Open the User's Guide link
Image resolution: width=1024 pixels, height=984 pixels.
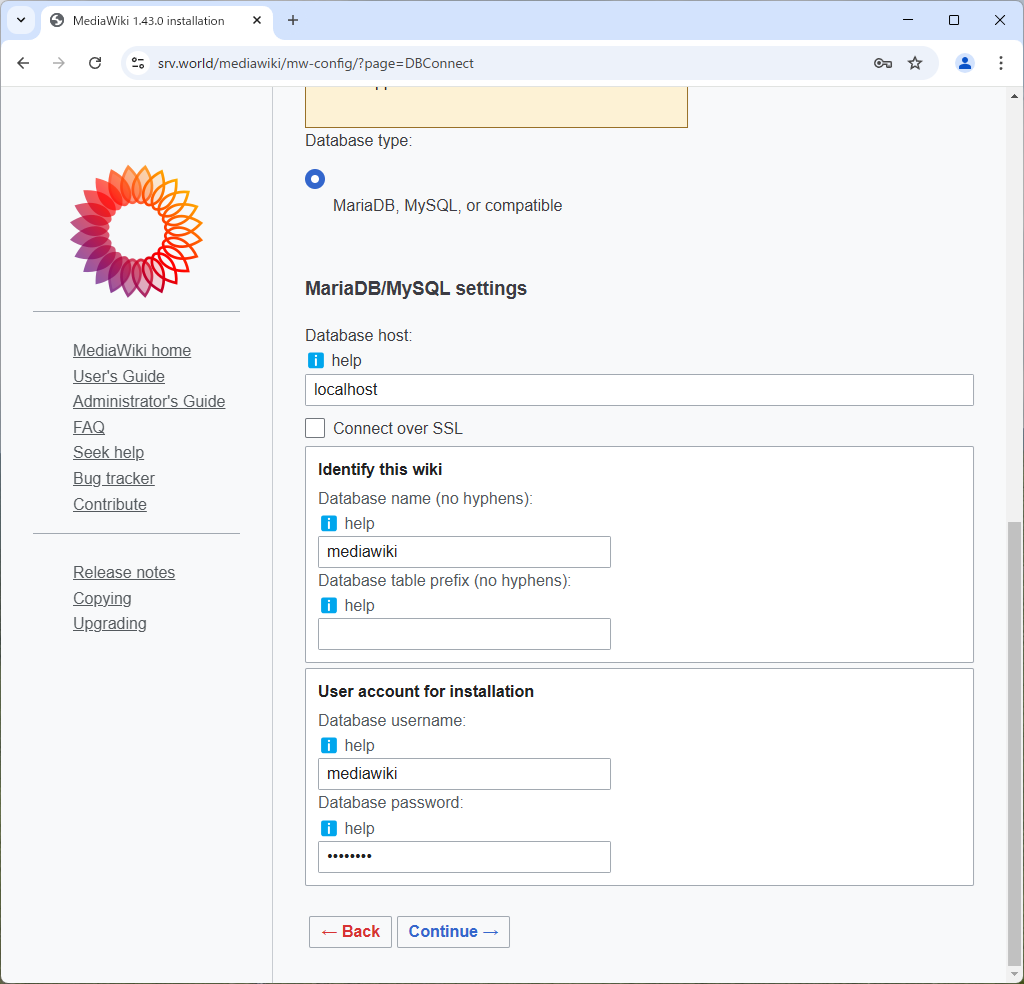click(x=119, y=376)
